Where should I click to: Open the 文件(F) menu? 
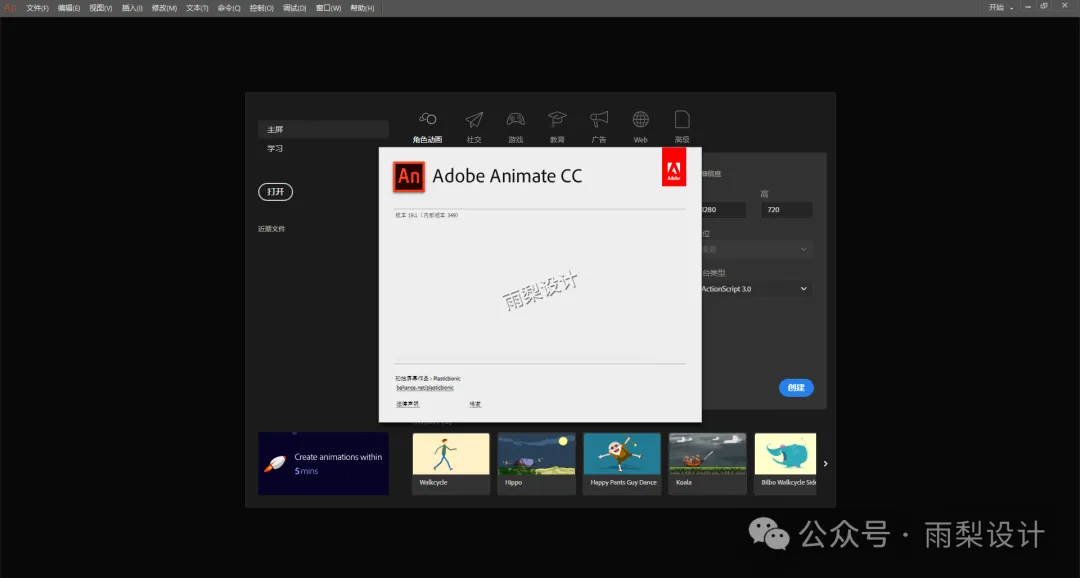tap(37, 8)
